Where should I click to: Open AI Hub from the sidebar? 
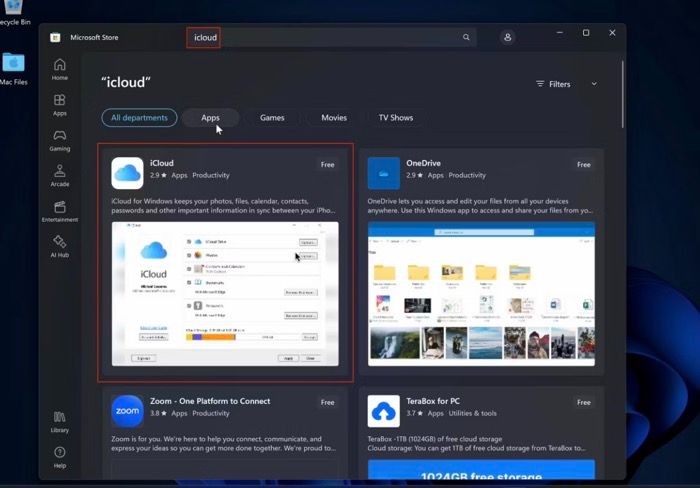click(60, 246)
